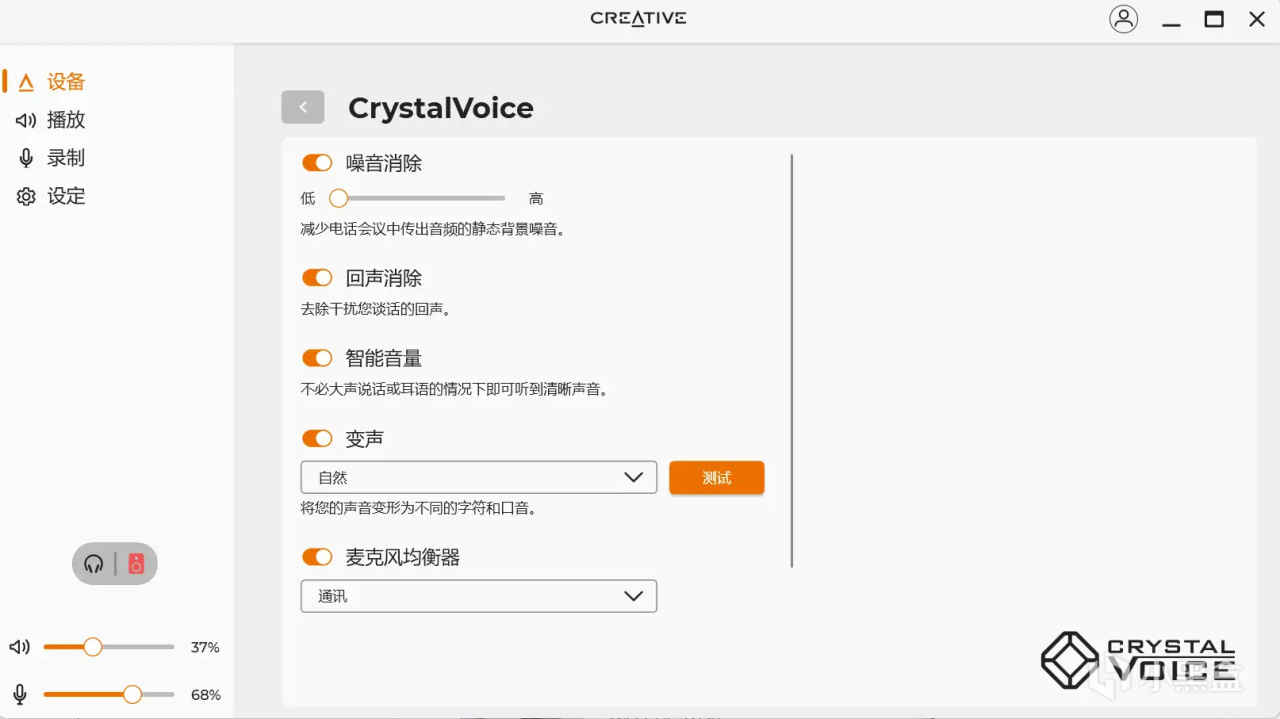Click the CrystalVoice logo
Screen dimensions: 1280x719
click(1137, 660)
